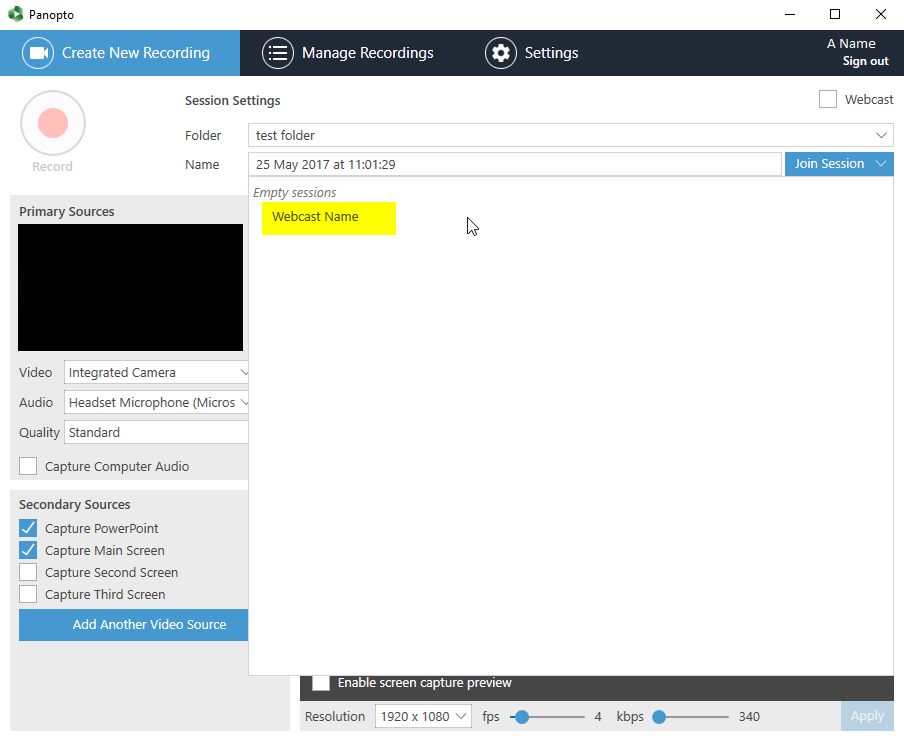Image resolution: width=904 pixels, height=741 pixels.
Task: Click the Sign out link
Action: pos(865,61)
